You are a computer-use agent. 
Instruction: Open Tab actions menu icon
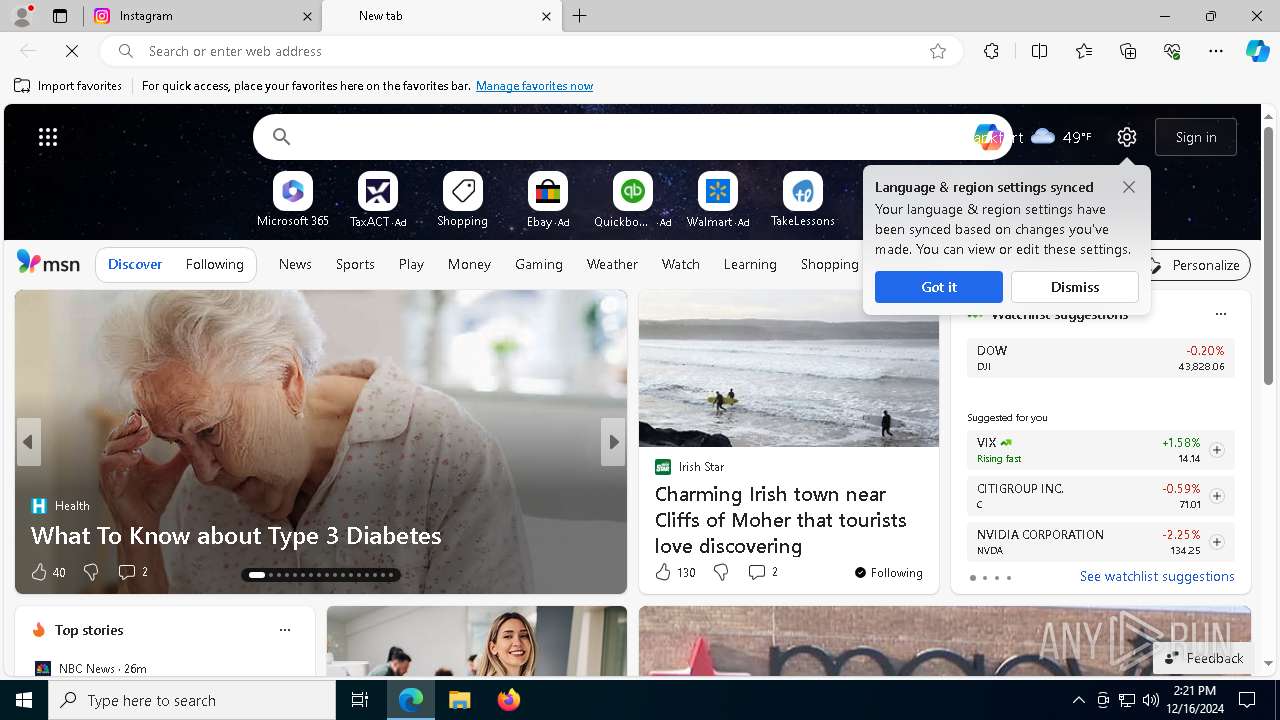60,16
